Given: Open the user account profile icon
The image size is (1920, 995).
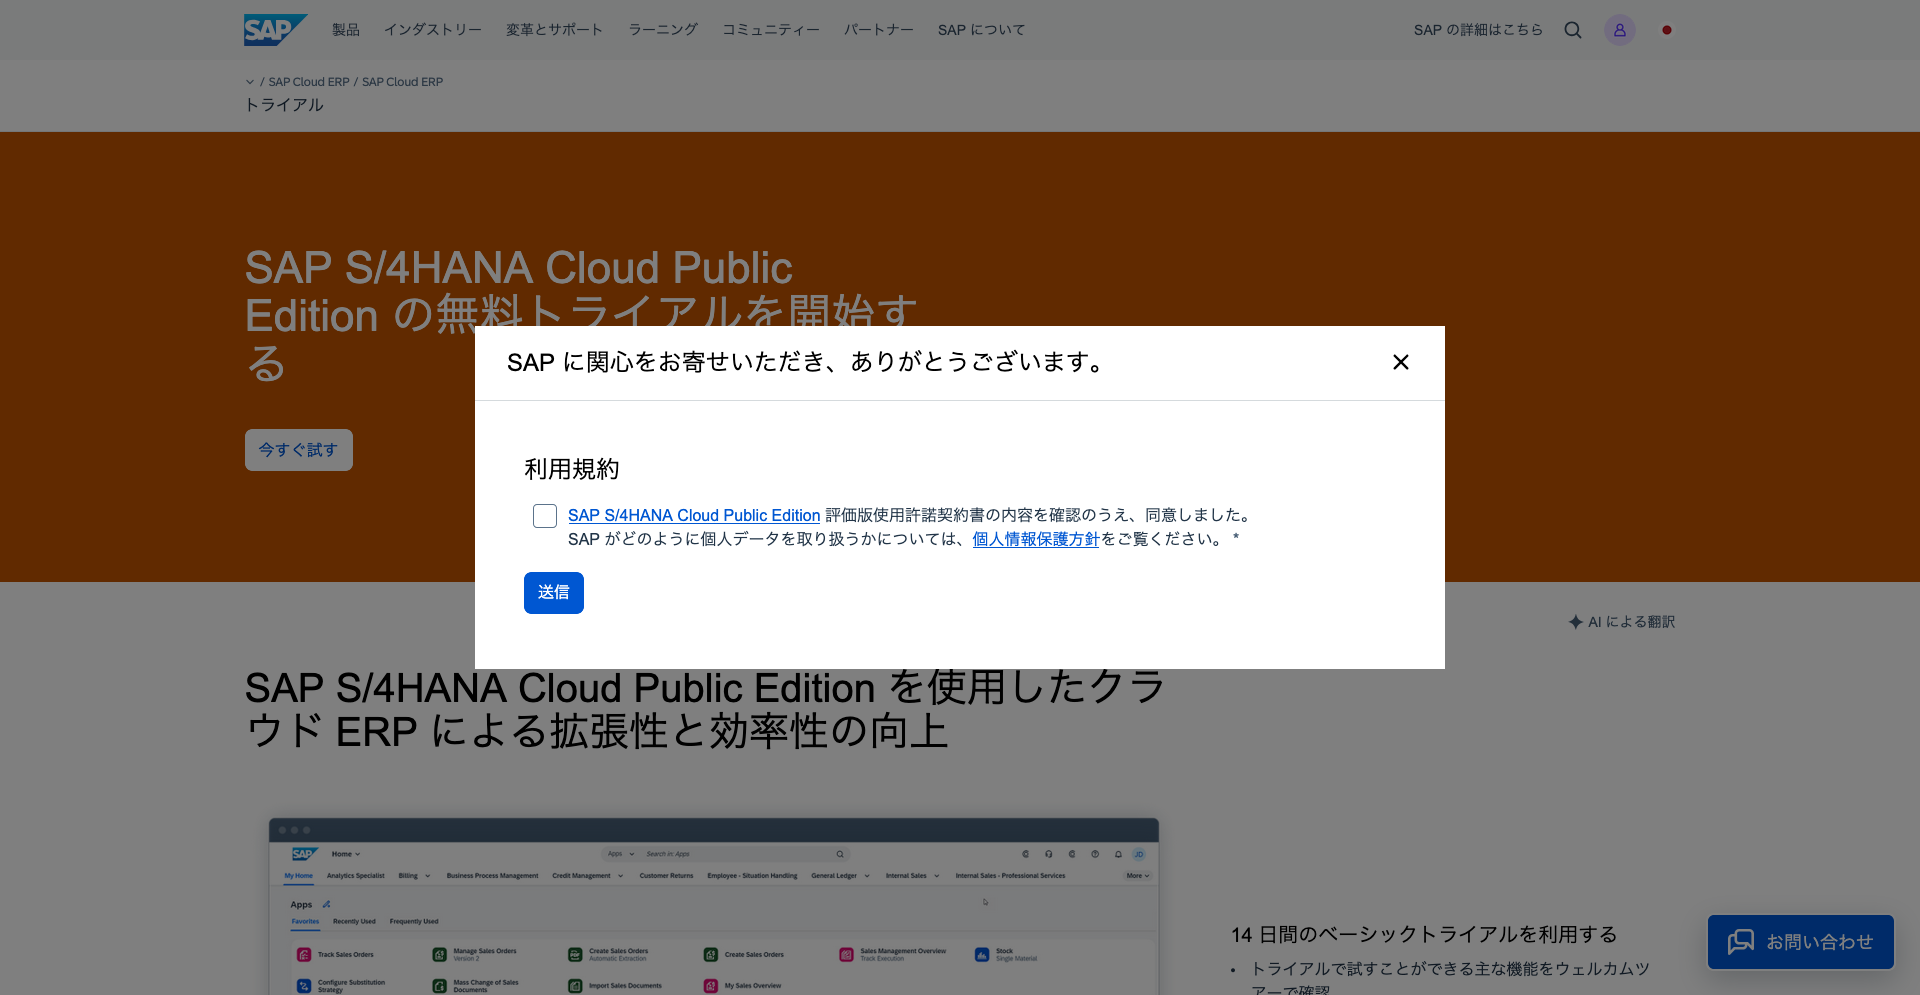Looking at the screenshot, I should (1620, 30).
